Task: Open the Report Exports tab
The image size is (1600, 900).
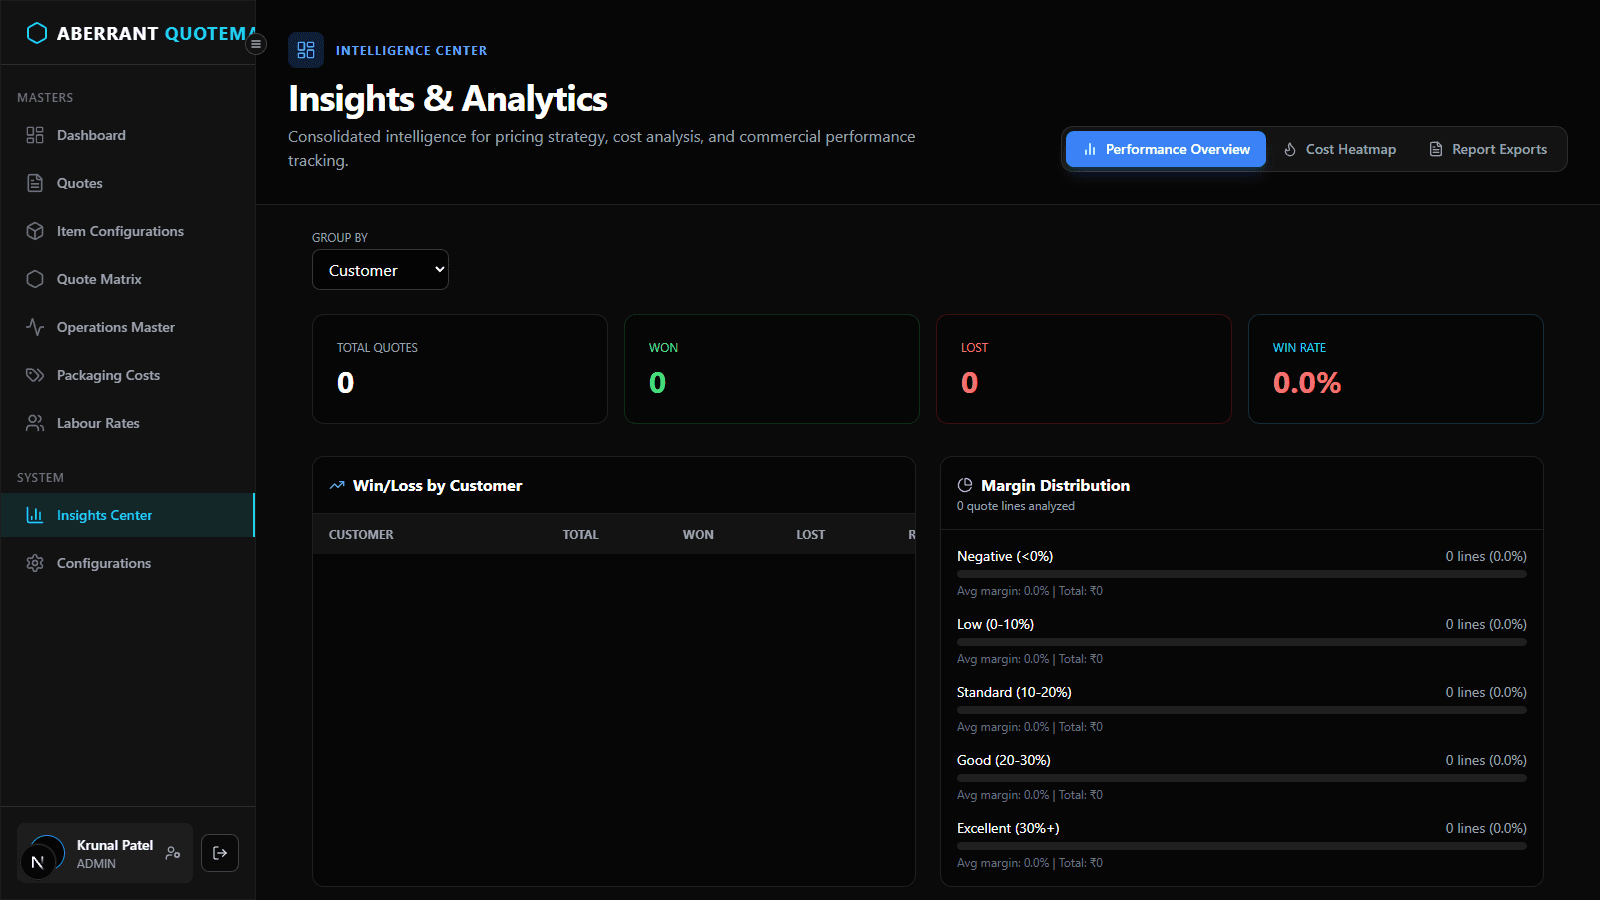Action: [1488, 149]
